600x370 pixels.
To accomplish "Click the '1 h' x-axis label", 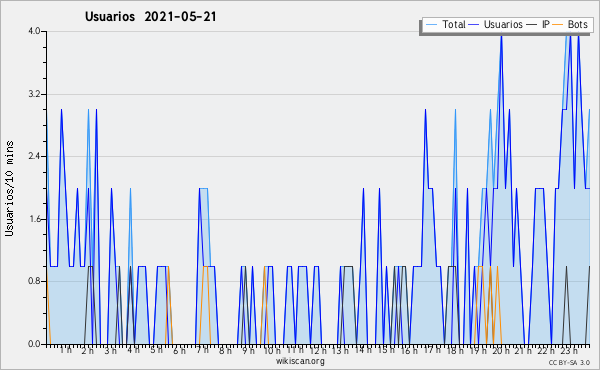I will [65, 350].
